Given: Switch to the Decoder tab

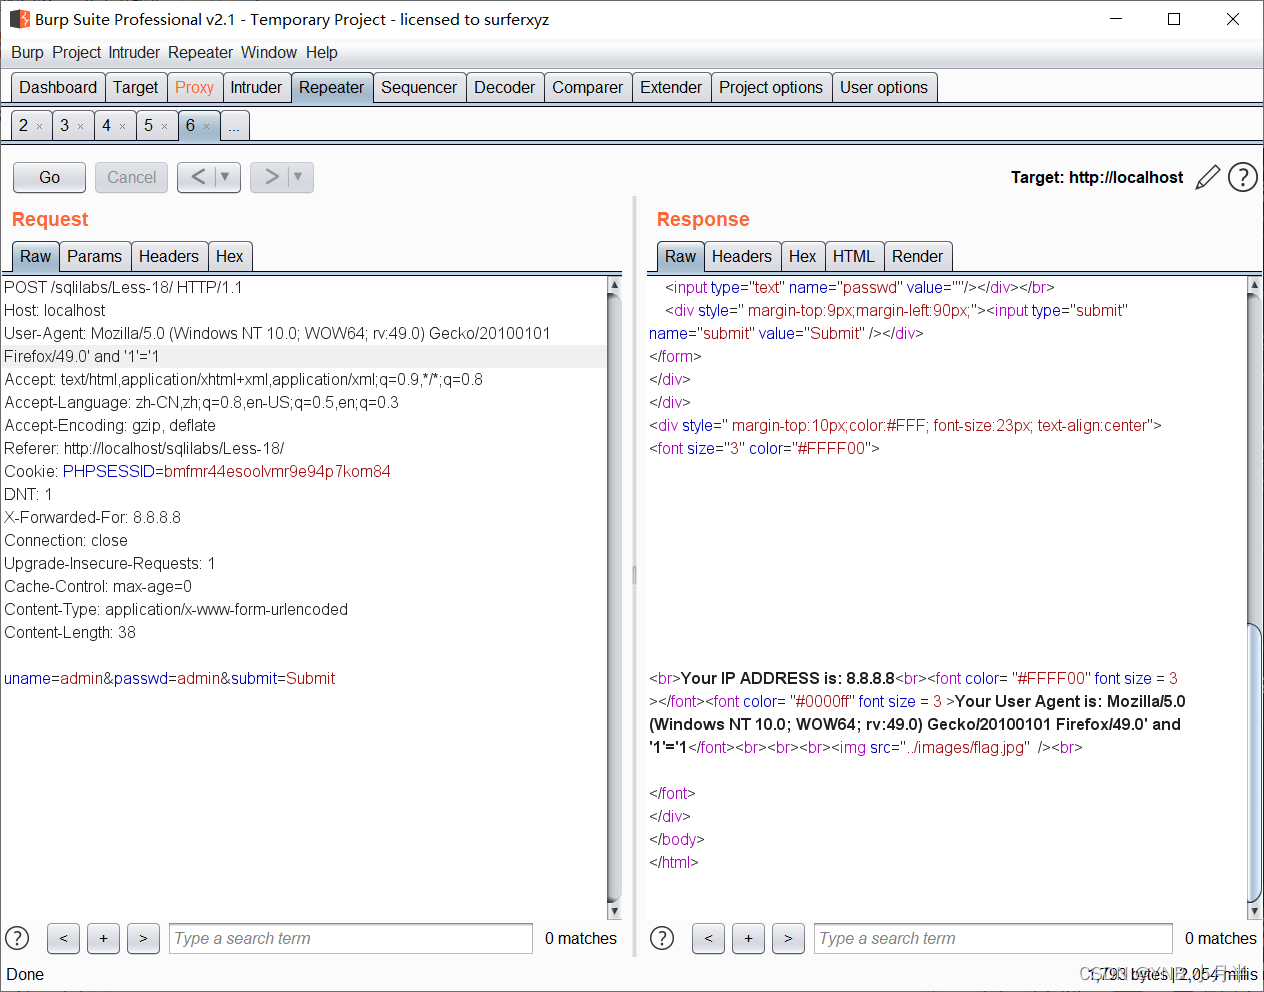Looking at the screenshot, I should point(504,88).
